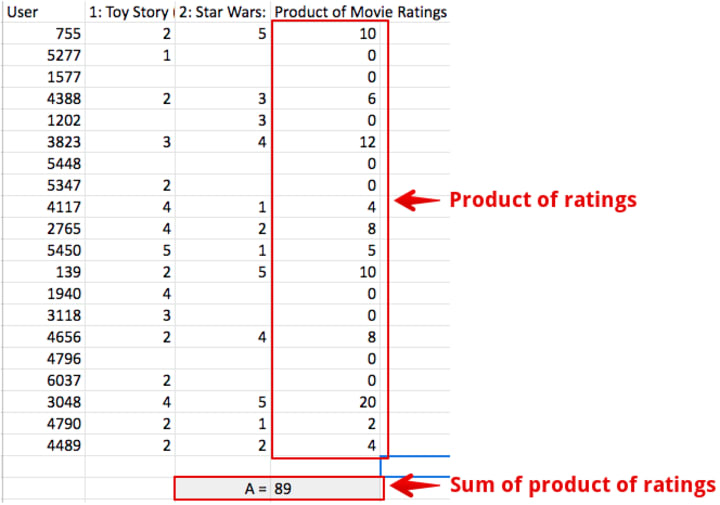The width and height of the screenshot is (720, 505).
Task: Select user ID cell 3048
Action: (x=44, y=402)
